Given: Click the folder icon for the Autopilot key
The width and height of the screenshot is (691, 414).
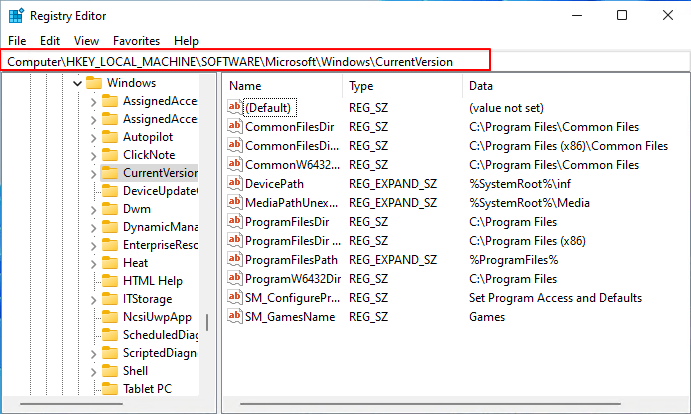Looking at the screenshot, I should (110, 137).
